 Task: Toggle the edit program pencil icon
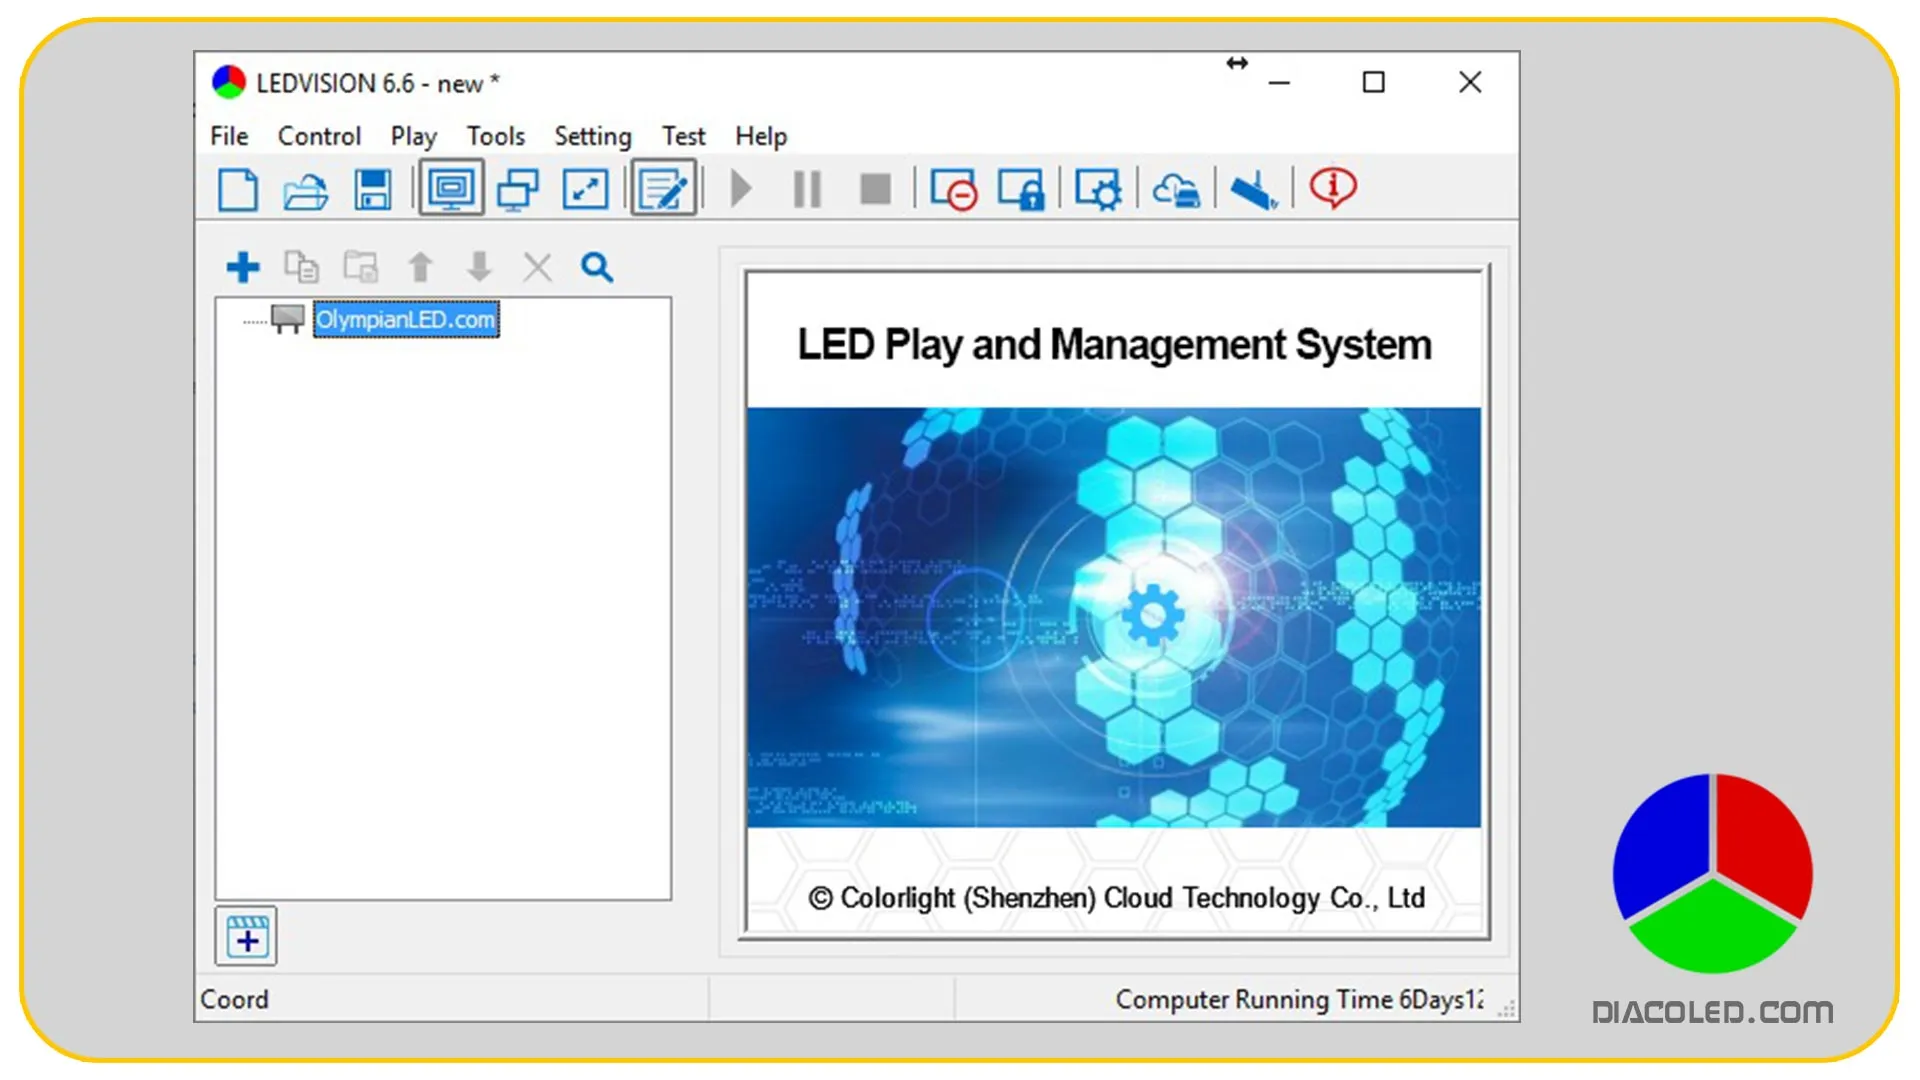tap(664, 188)
